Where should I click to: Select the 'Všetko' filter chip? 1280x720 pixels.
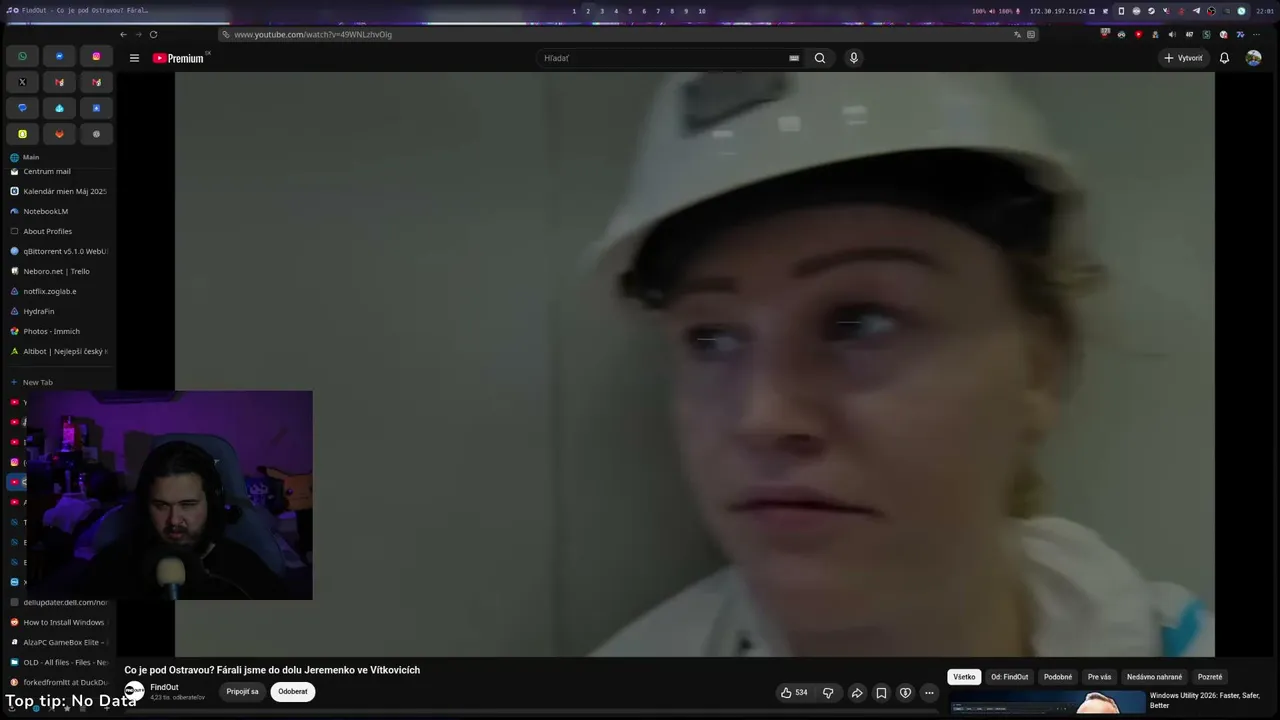pyautogui.click(x=964, y=677)
